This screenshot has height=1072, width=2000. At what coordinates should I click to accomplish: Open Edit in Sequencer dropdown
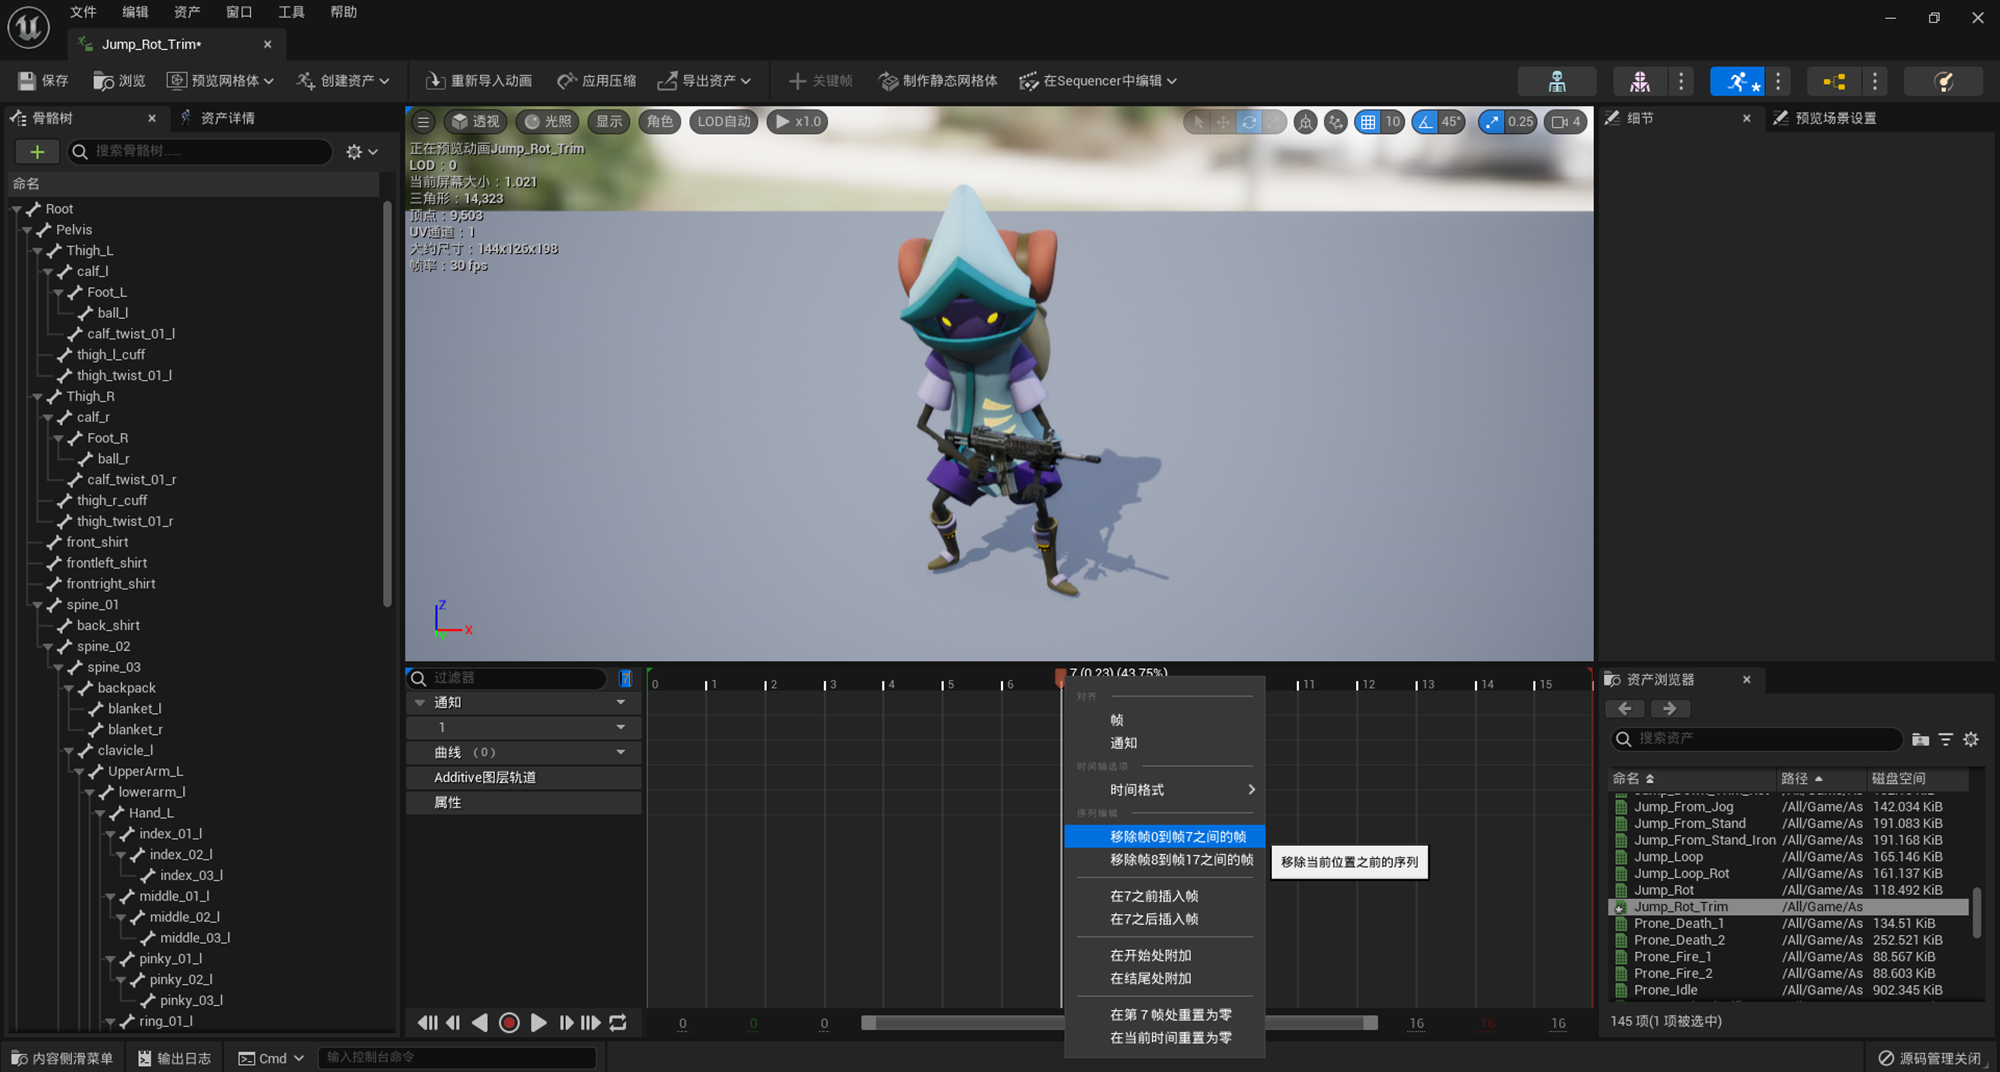tap(1098, 81)
